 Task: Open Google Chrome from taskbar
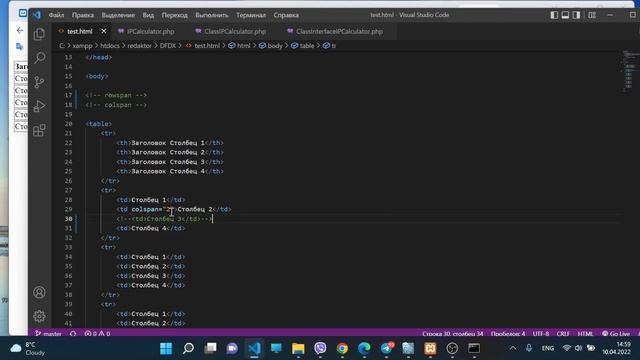coord(342,348)
